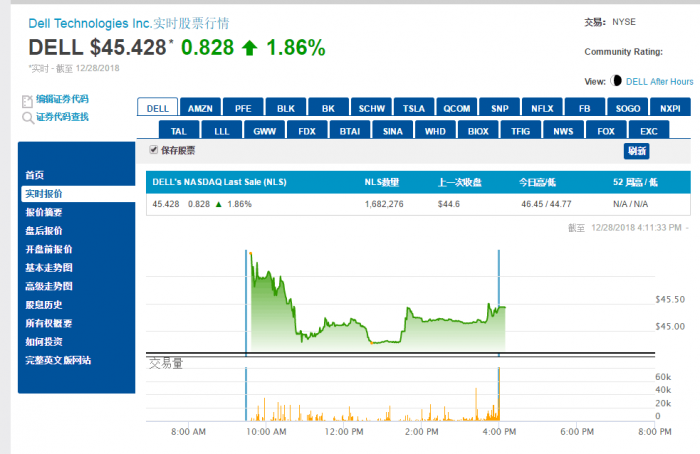Switch to the SINA ticker tab
Image resolution: width=700 pixels, height=454 pixels.
click(393, 131)
